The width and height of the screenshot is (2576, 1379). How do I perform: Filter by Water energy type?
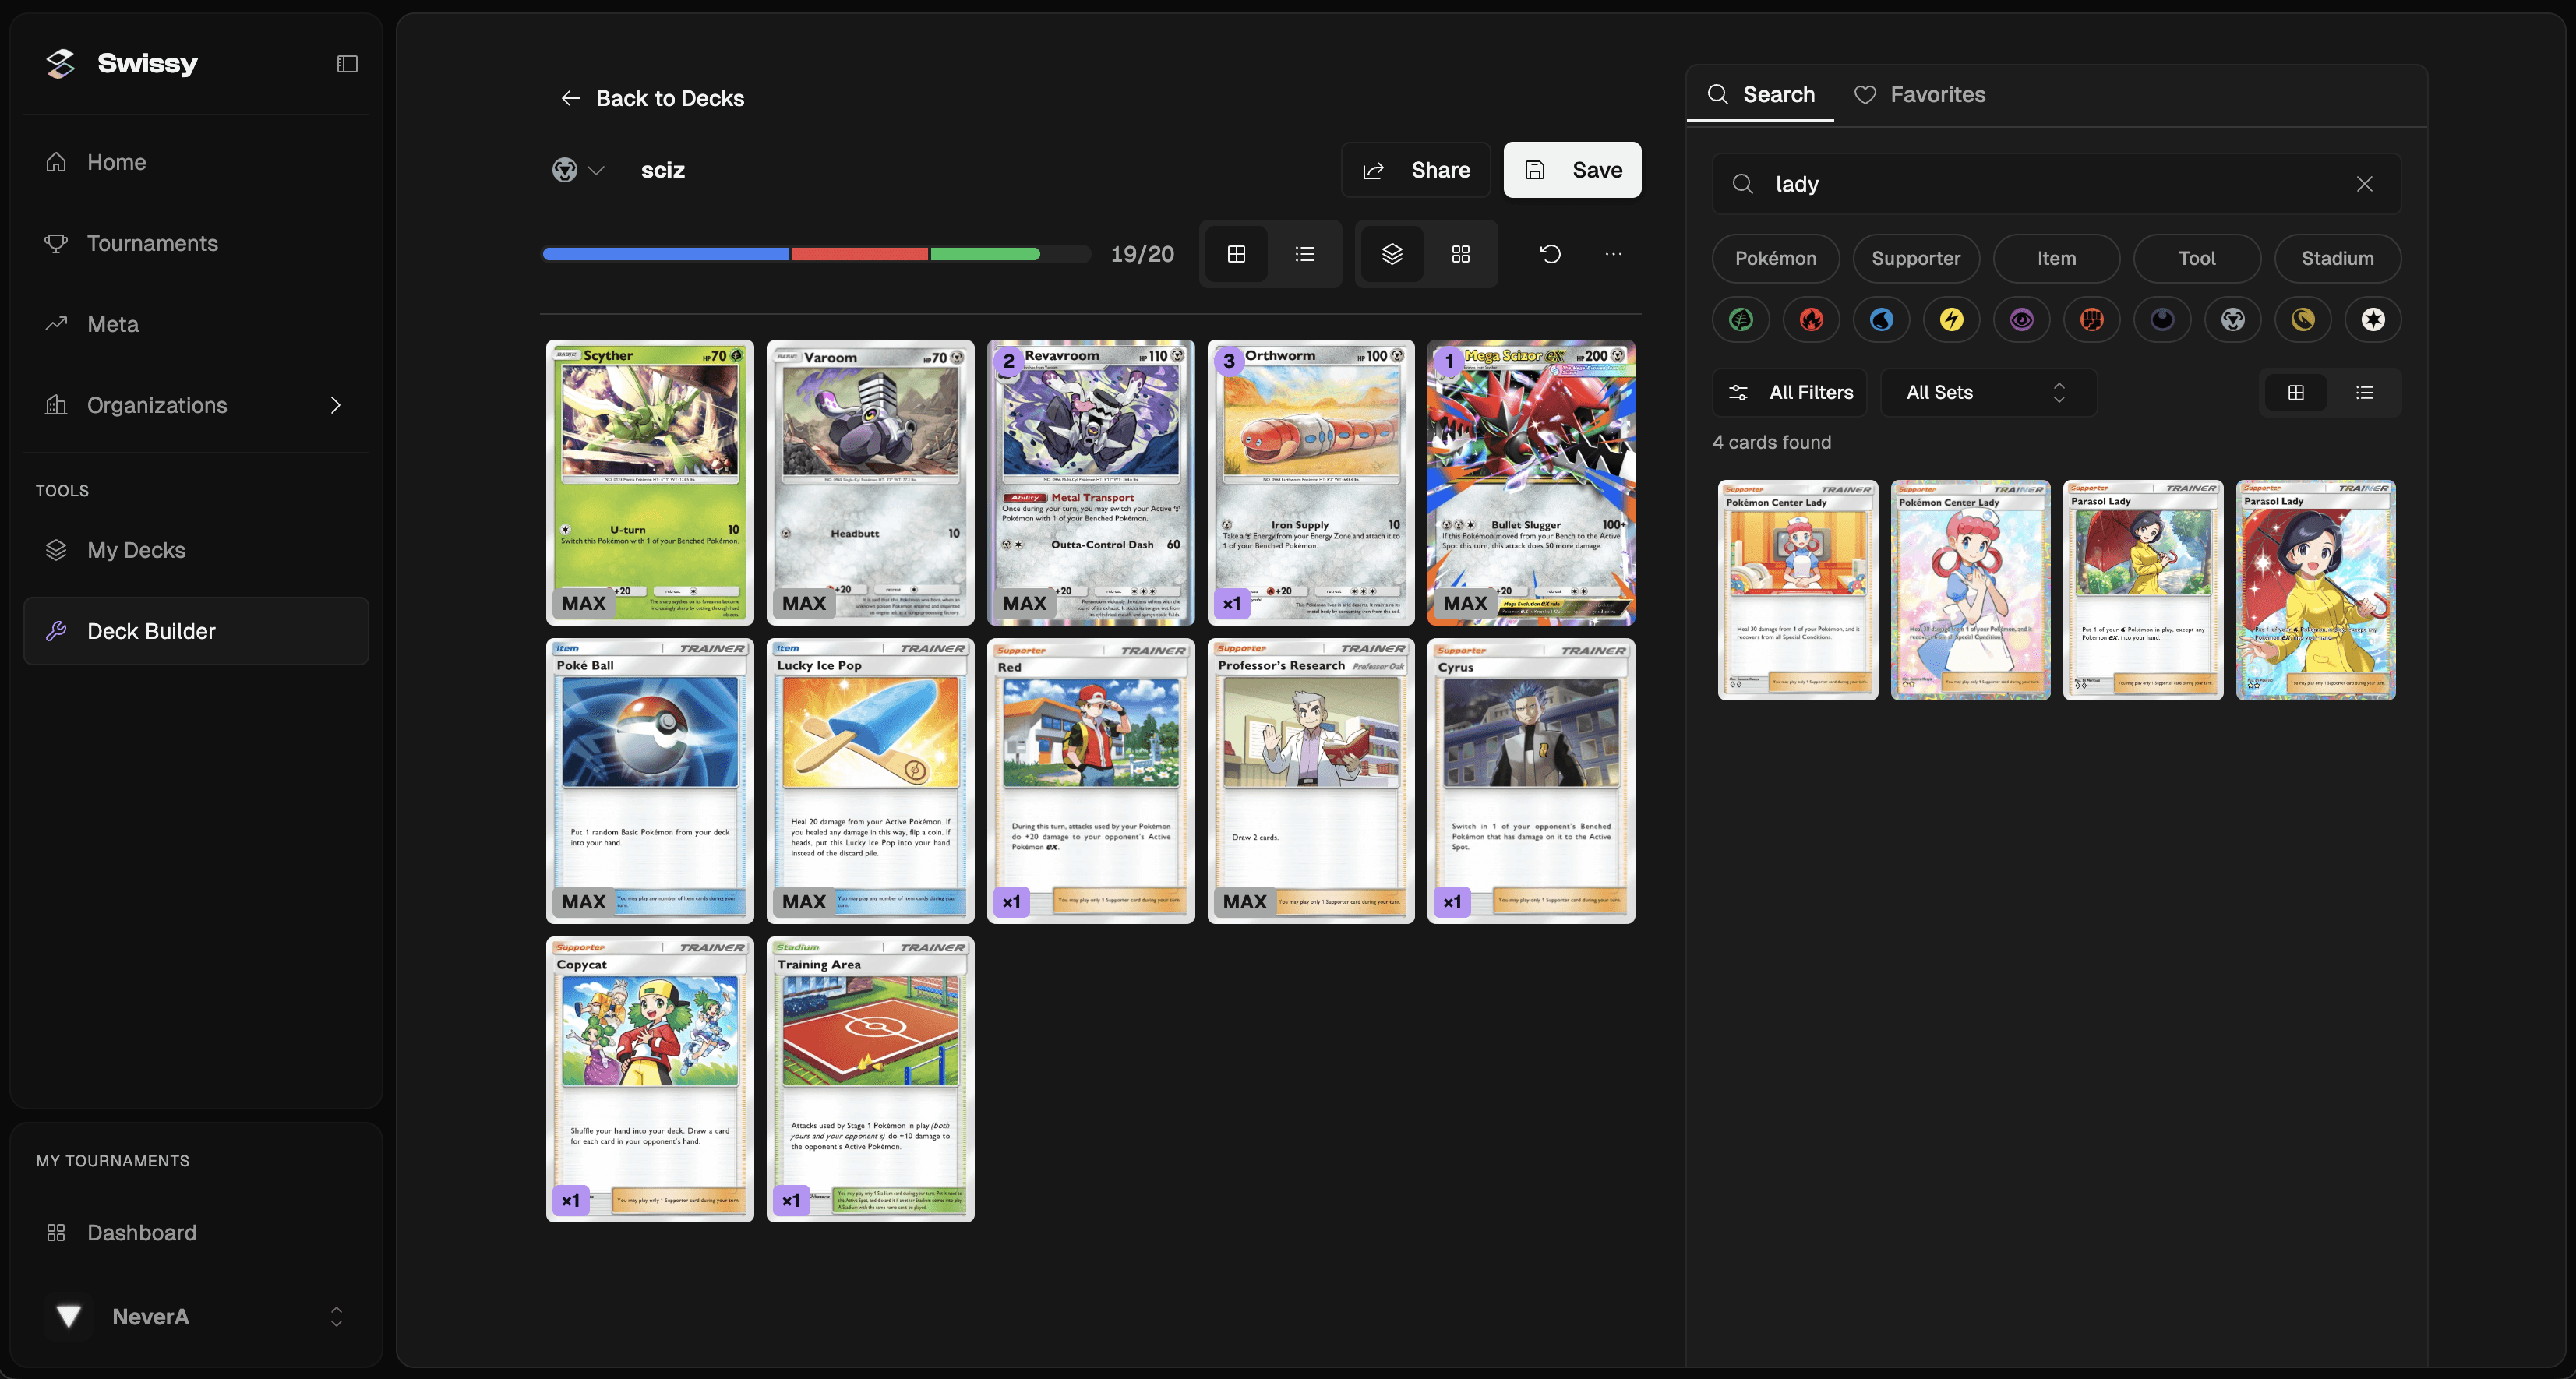click(x=1881, y=319)
